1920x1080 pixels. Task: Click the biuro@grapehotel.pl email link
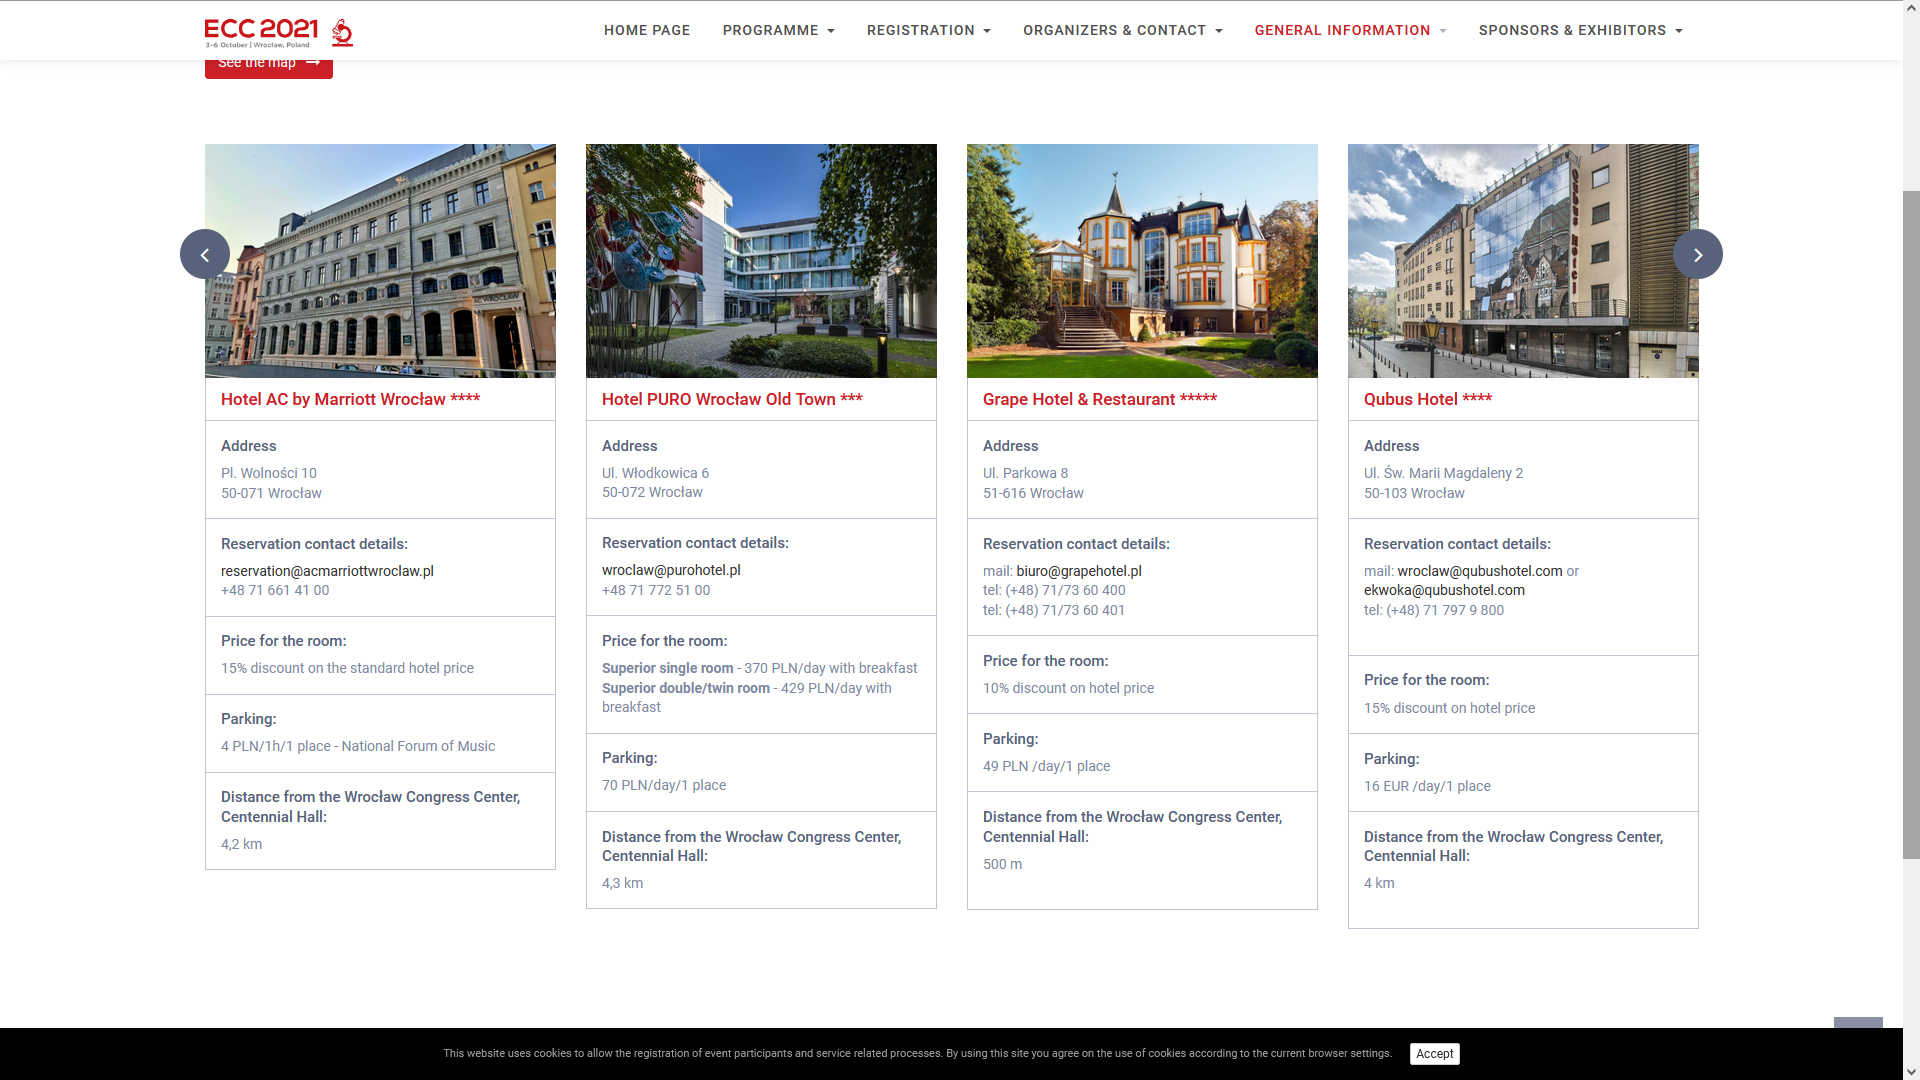[x=1078, y=571]
